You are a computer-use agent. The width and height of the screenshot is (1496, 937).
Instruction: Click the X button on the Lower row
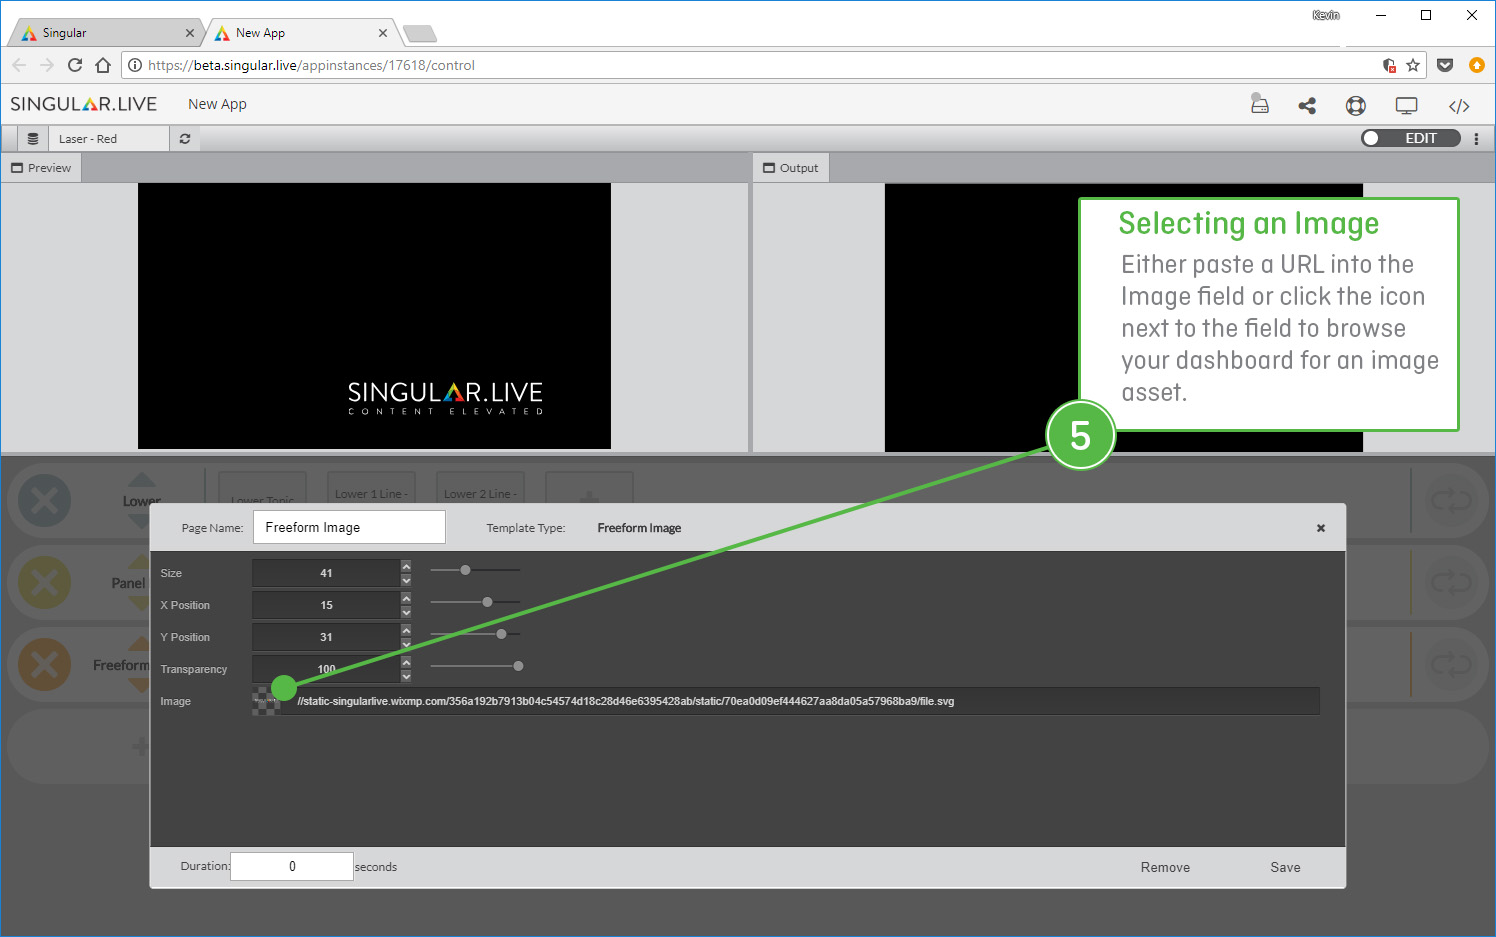[x=44, y=500]
